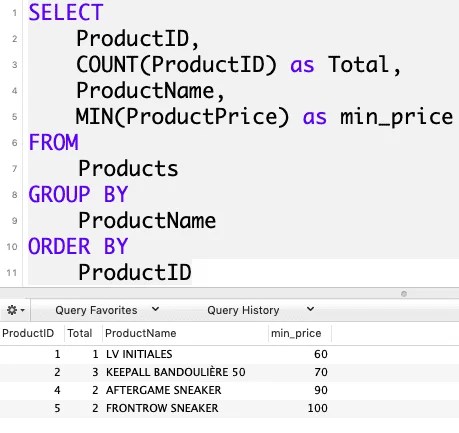The image size is (459, 433).
Task: Open the Query Favorites dropdown
Action: click(x=107, y=310)
